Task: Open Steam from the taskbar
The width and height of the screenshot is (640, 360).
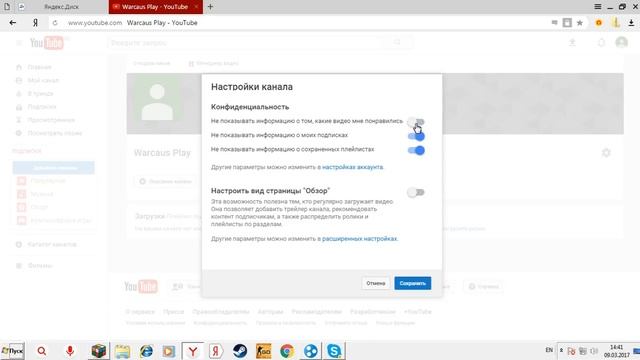Action: (x=240, y=351)
